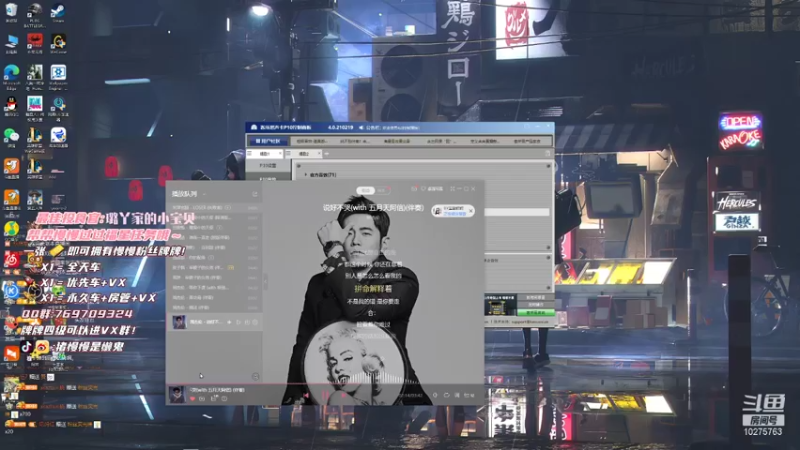The width and height of the screenshot is (800, 450).
Task: Click the song title 说好不哭(with 五月天阿信)
Action: point(373,208)
